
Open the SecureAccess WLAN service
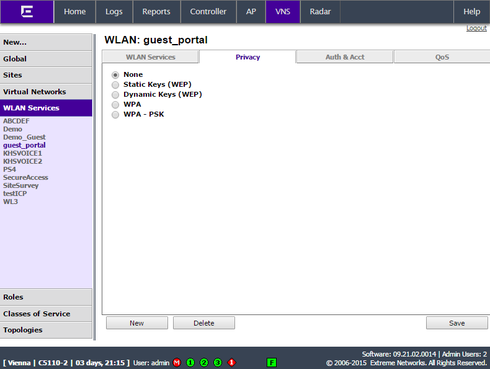click(x=26, y=177)
